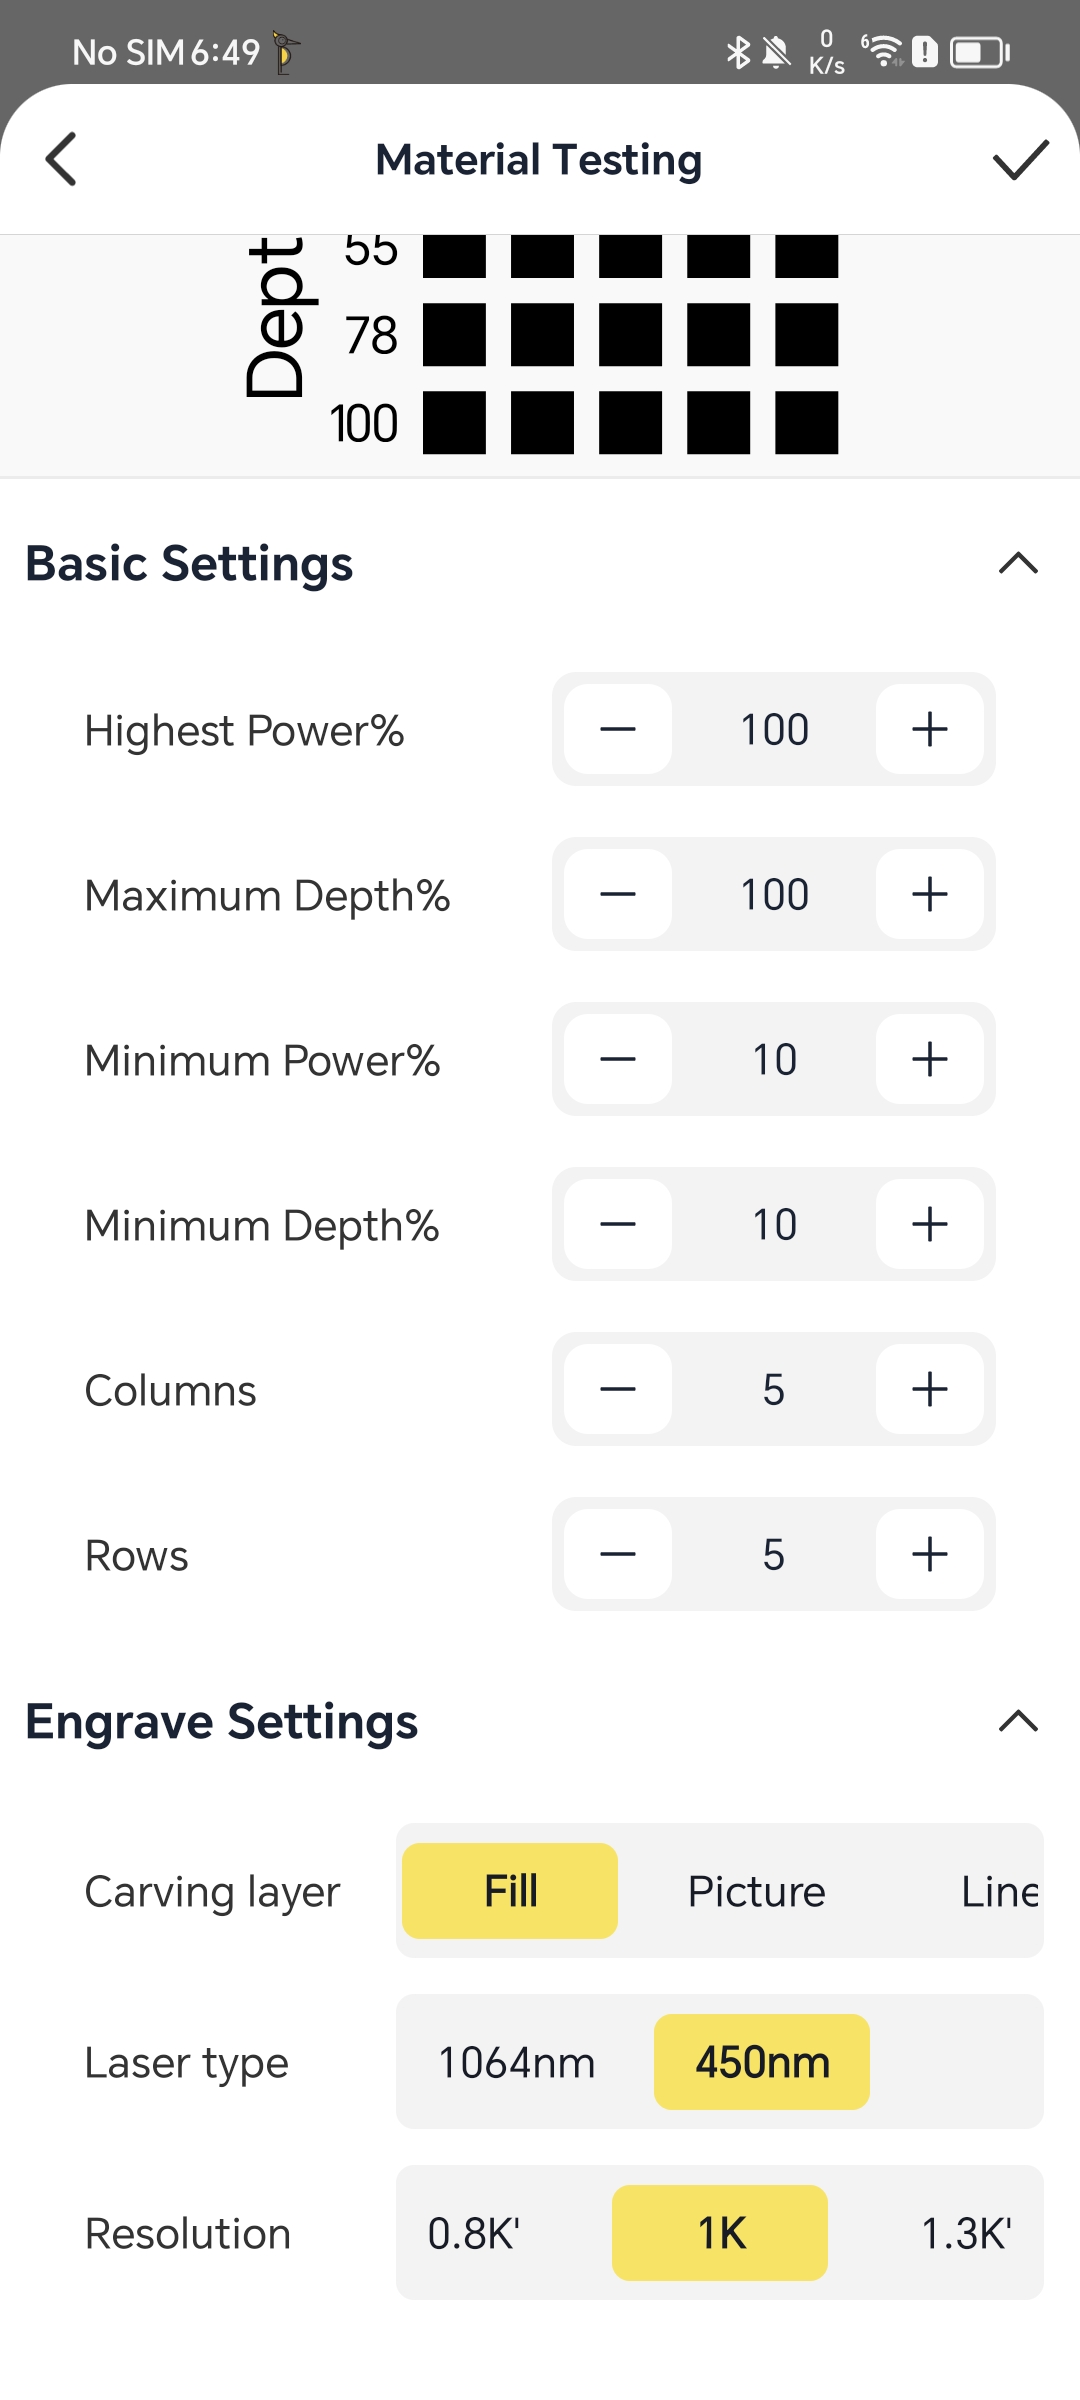Switch carving layer to Line

tap(998, 1891)
